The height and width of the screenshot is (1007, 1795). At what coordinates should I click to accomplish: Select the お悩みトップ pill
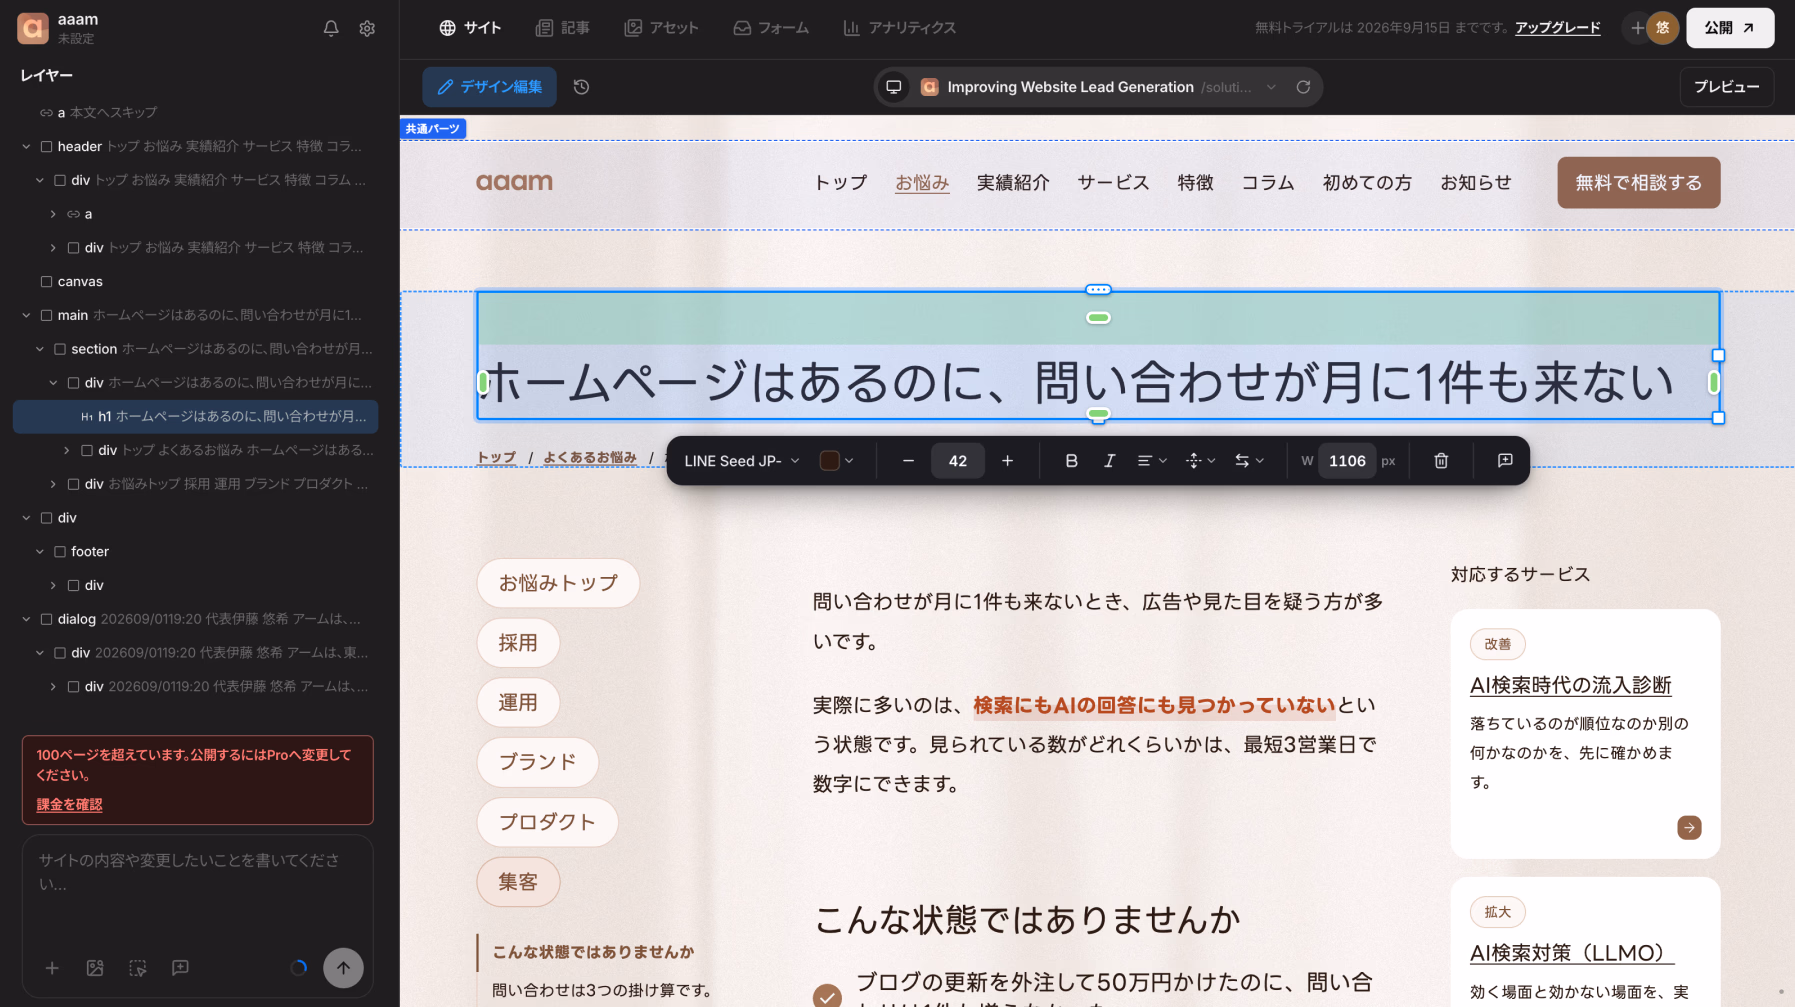click(558, 583)
